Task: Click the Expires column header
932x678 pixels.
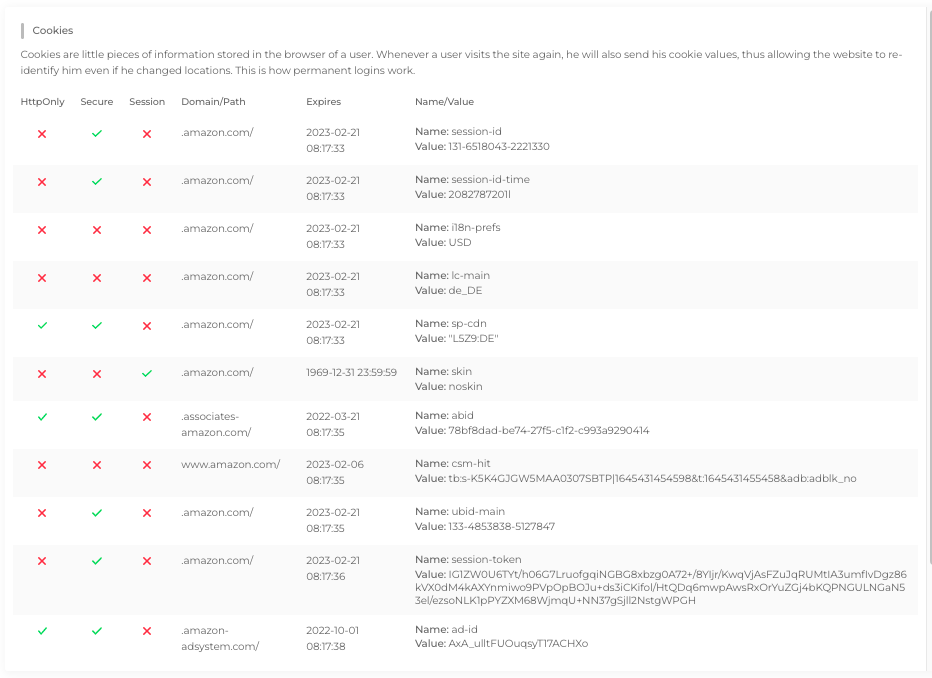Action: (x=323, y=102)
